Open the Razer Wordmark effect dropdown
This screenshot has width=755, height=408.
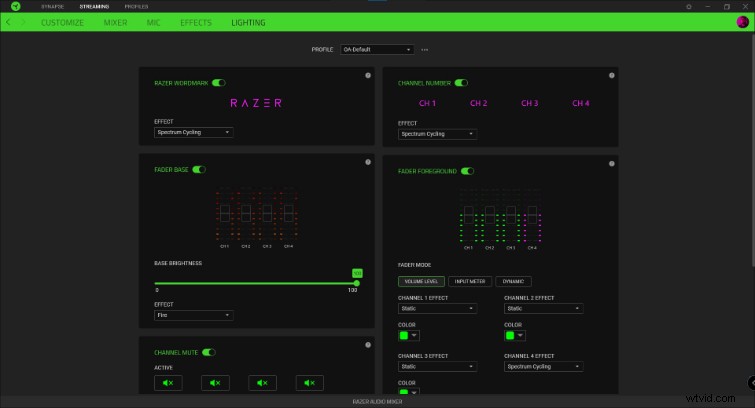(194, 132)
